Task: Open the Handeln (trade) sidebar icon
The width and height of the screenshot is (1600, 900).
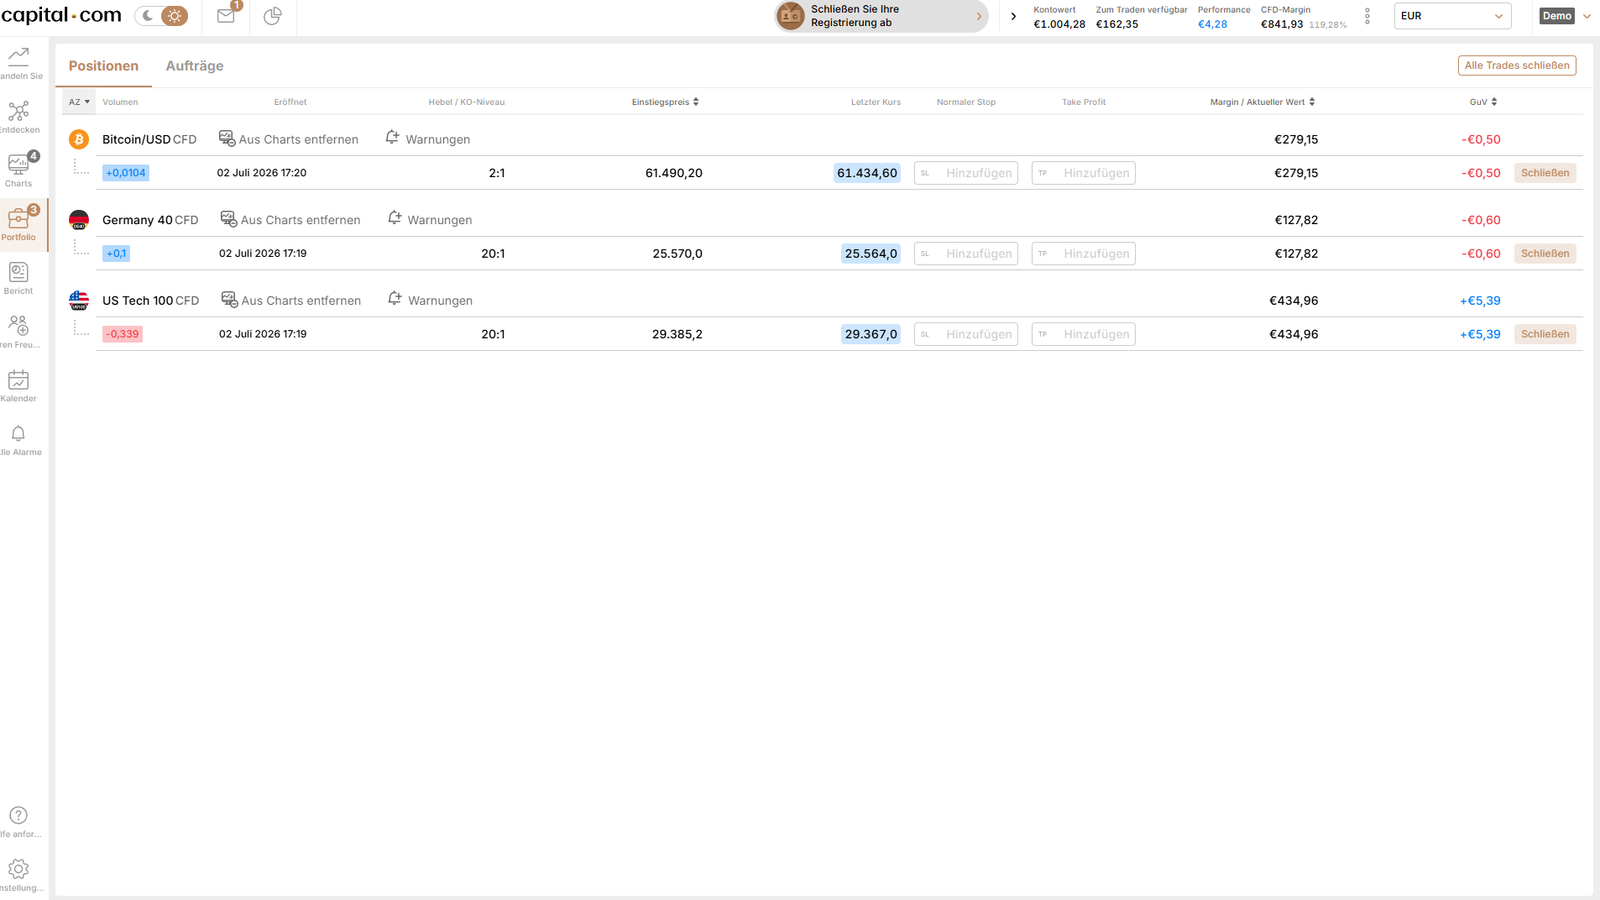Action: (x=19, y=57)
